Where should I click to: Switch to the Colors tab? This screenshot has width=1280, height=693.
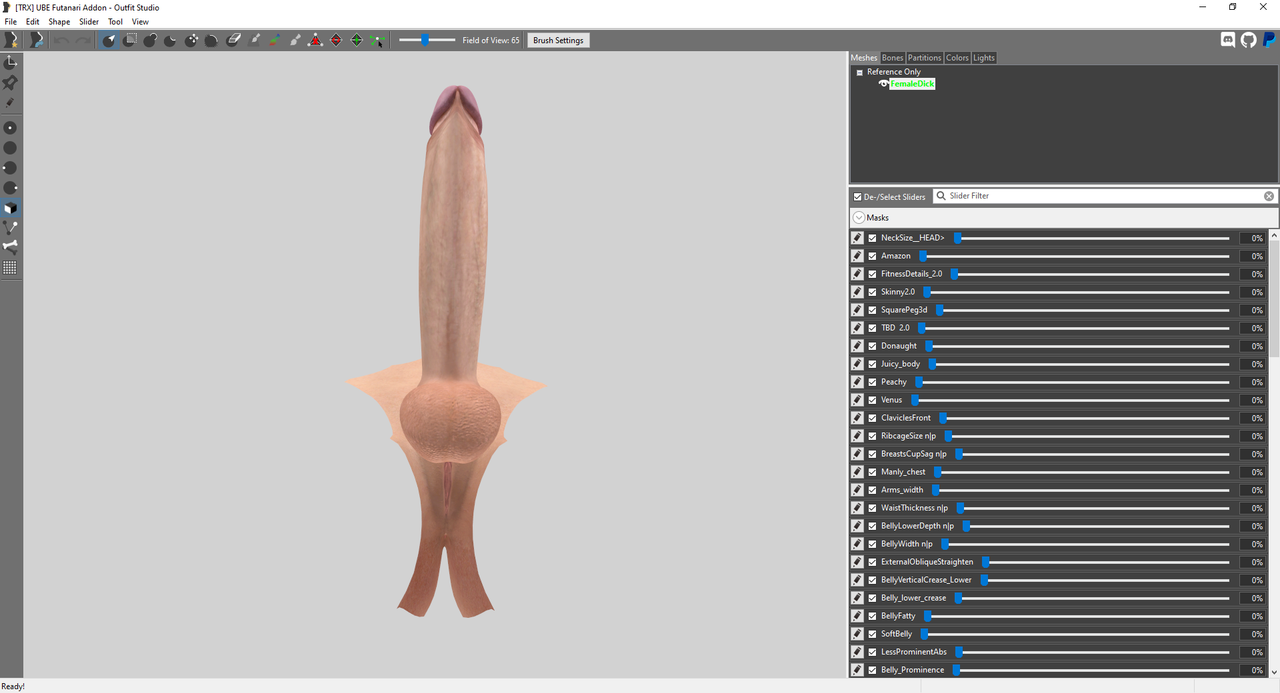click(957, 58)
